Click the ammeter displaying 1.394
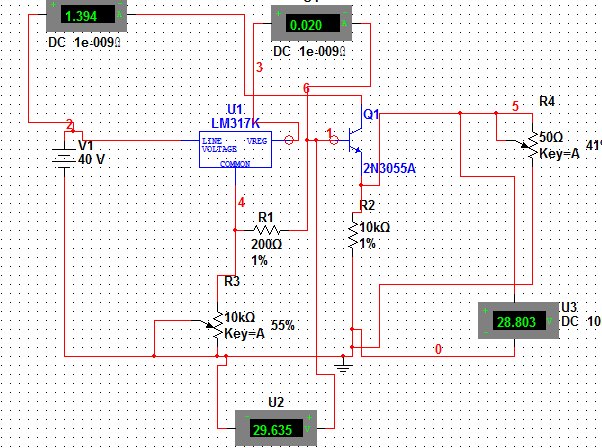Screen dimensions: 602x448 86,15
